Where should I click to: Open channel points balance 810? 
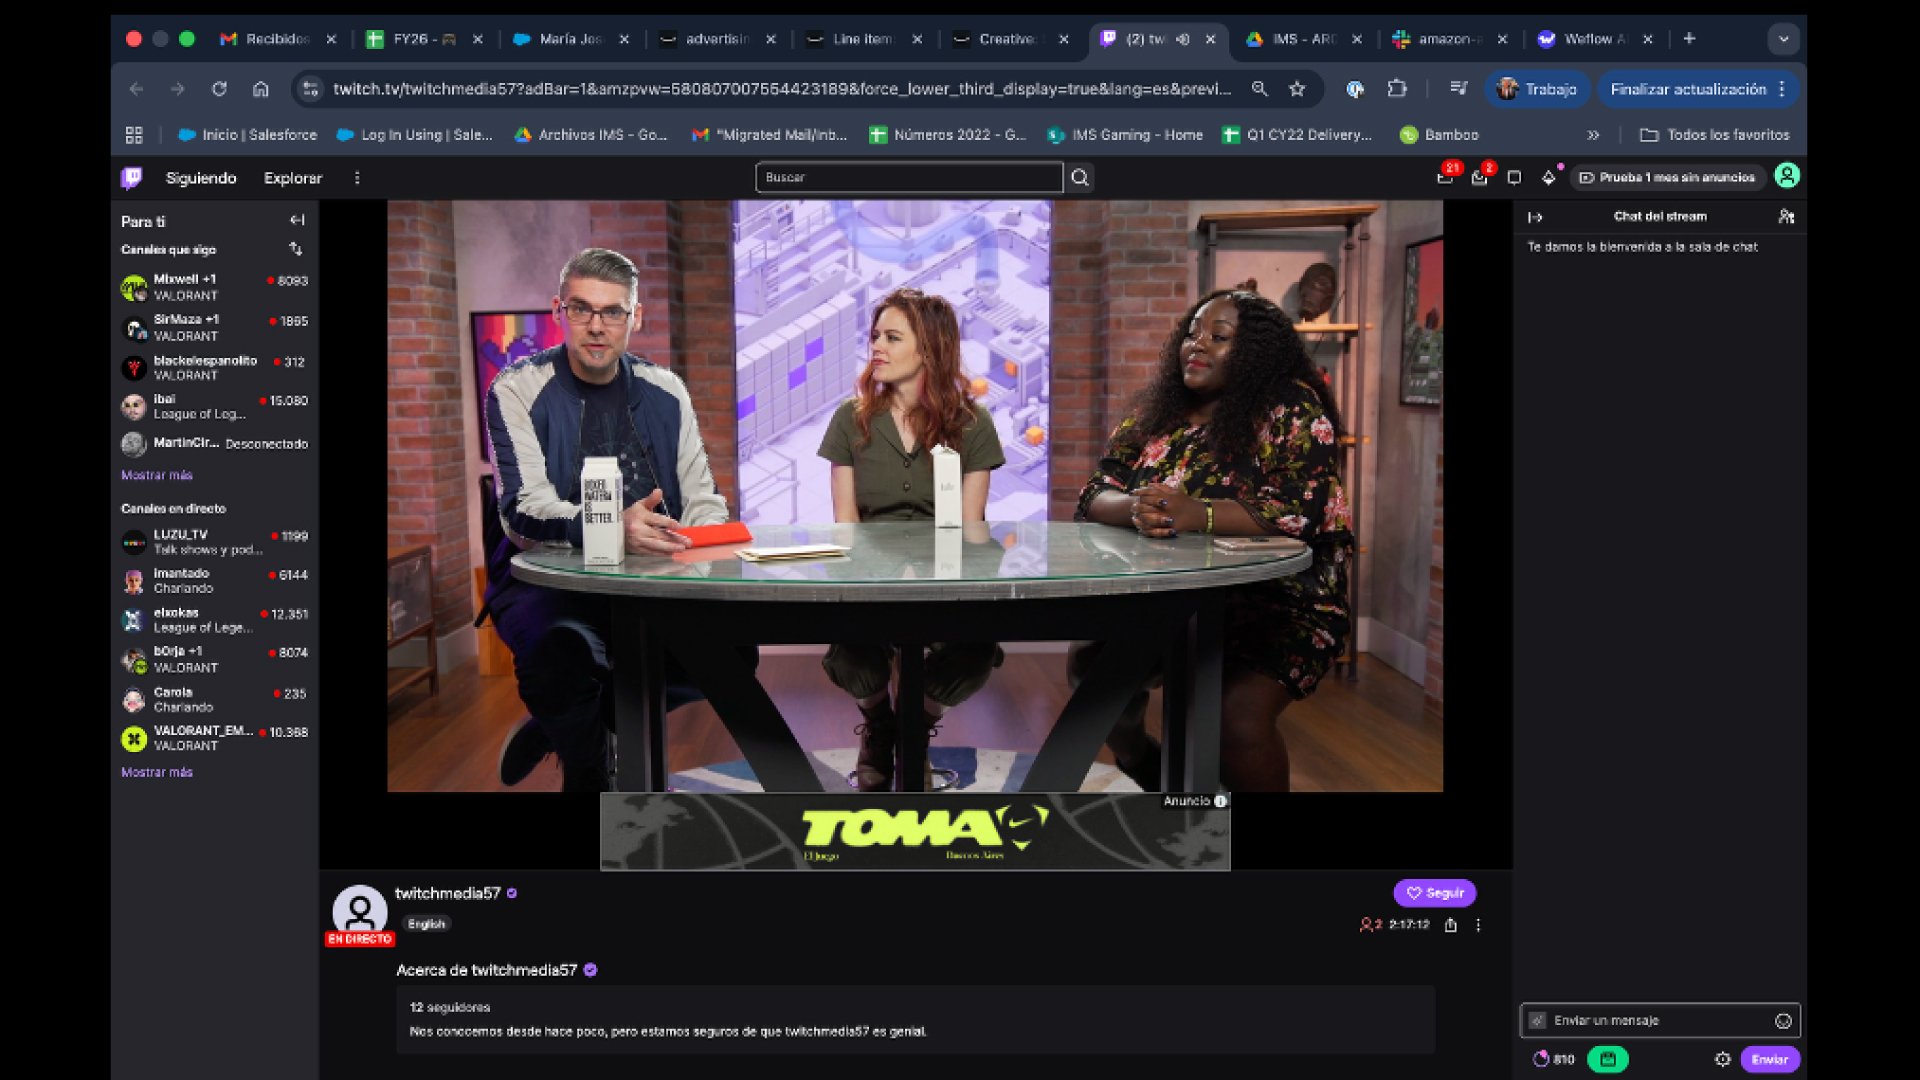(x=1554, y=1059)
